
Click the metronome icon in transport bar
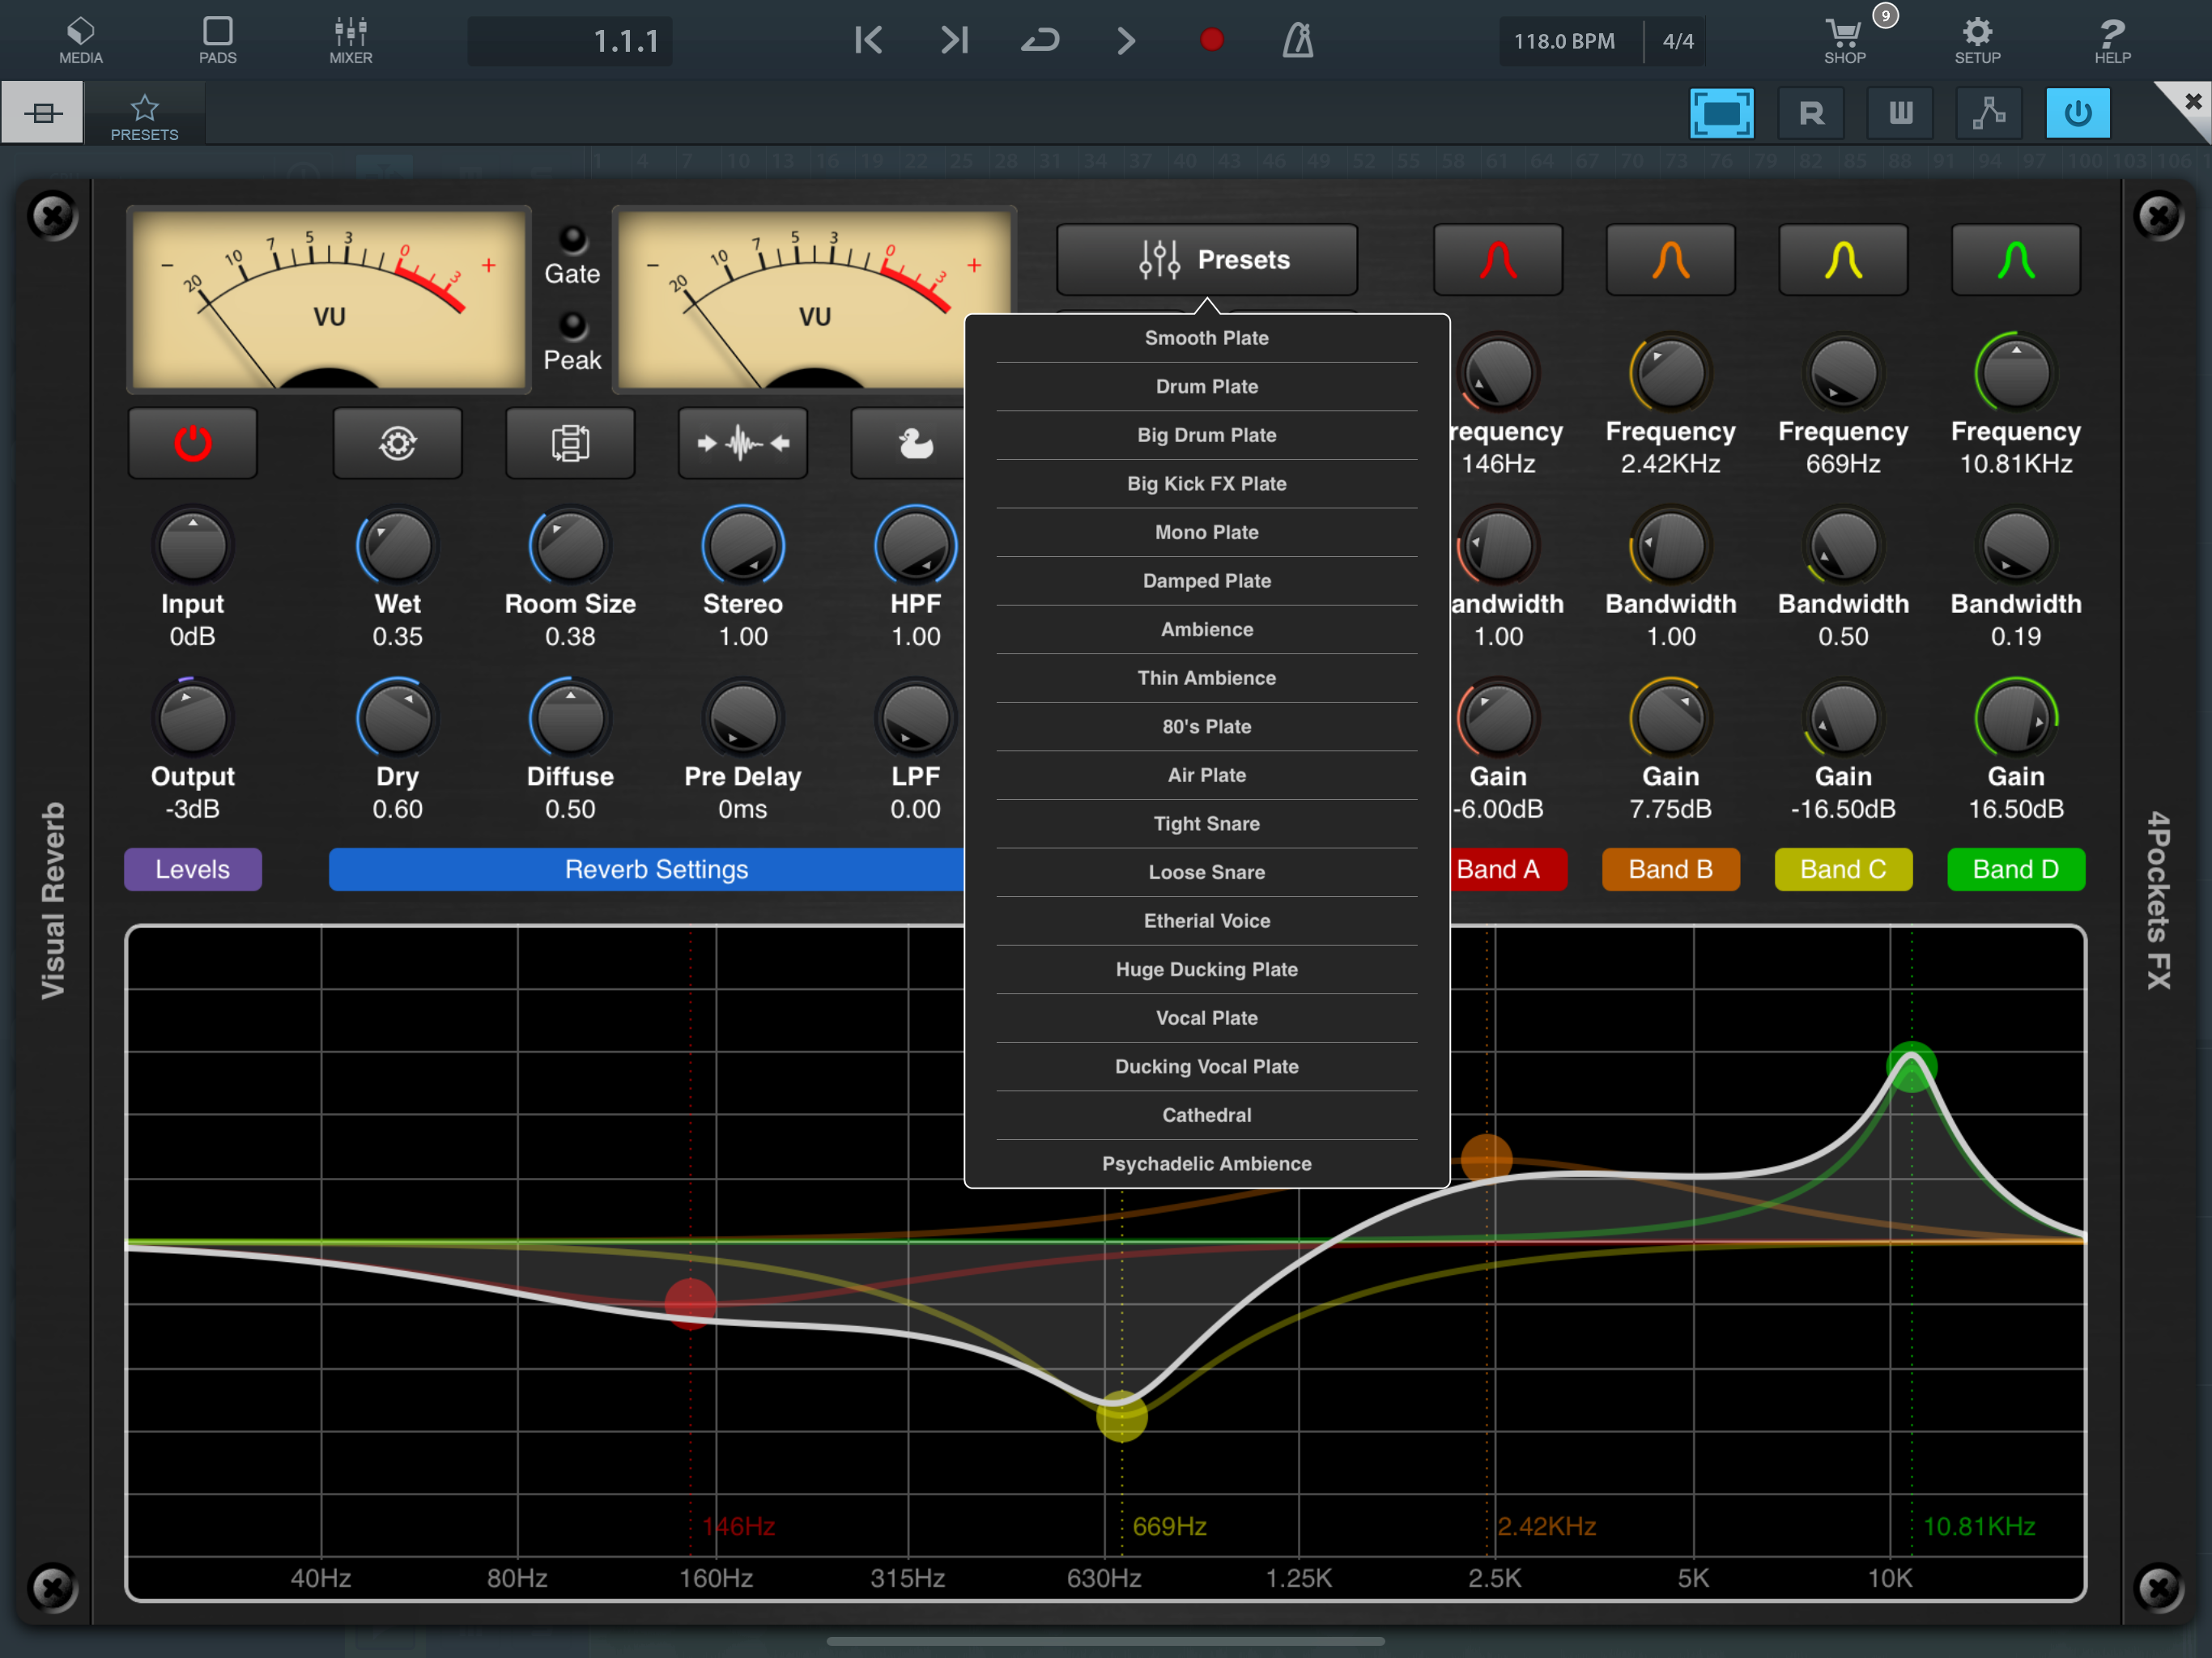1297,41
